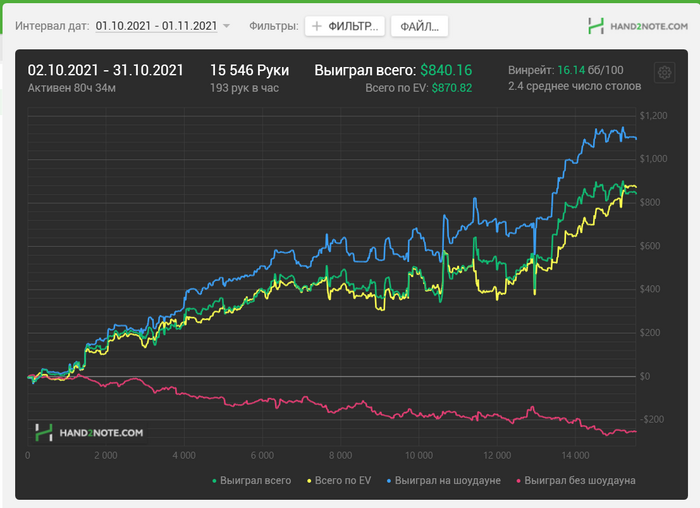The width and height of the screenshot is (700, 508).
Task: Click the $1,000 y-axis label
Action: (654, 159)
